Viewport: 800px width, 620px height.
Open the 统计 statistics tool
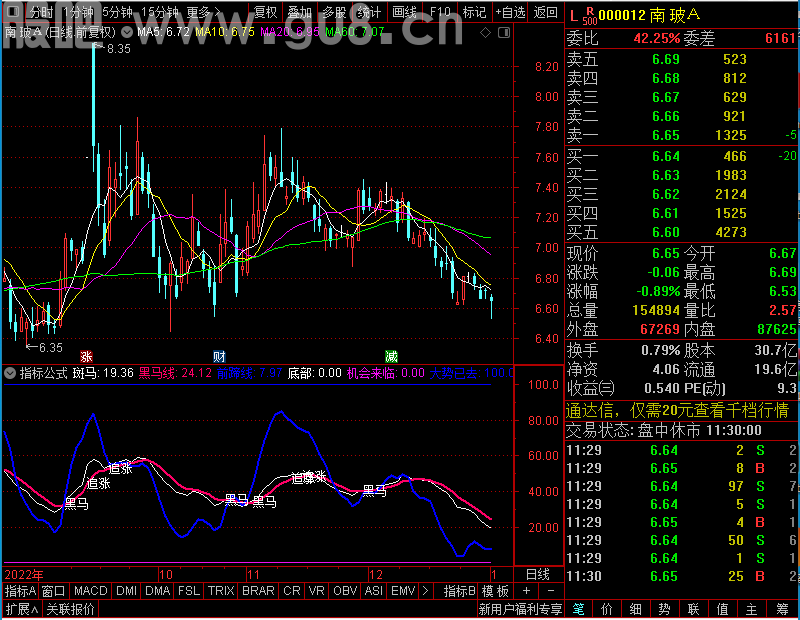click(x=369, y=12)
